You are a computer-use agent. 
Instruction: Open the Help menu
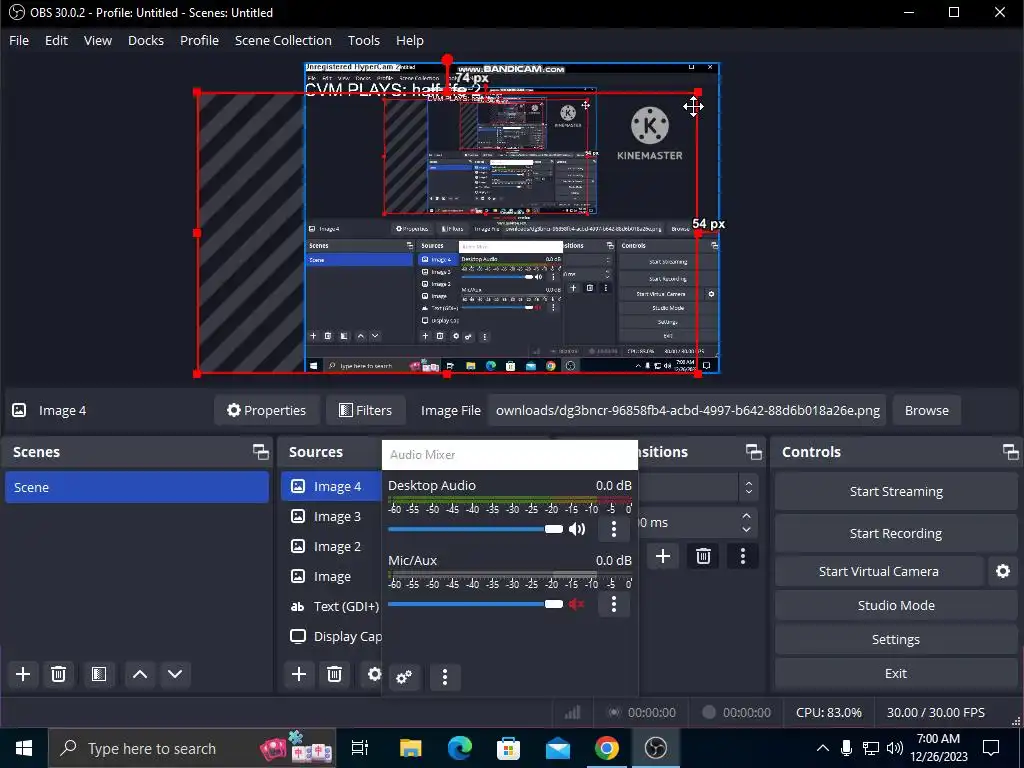point(409,40)
